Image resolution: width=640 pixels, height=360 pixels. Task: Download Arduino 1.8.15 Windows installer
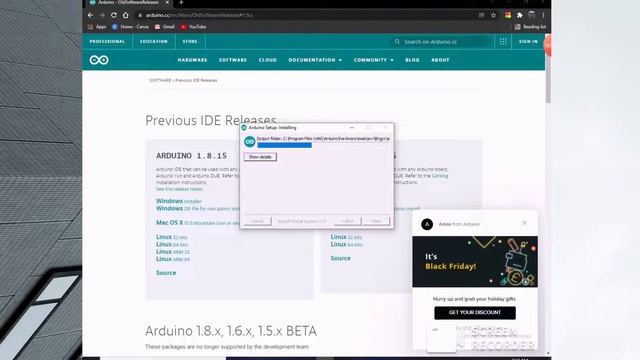(179, 201)
